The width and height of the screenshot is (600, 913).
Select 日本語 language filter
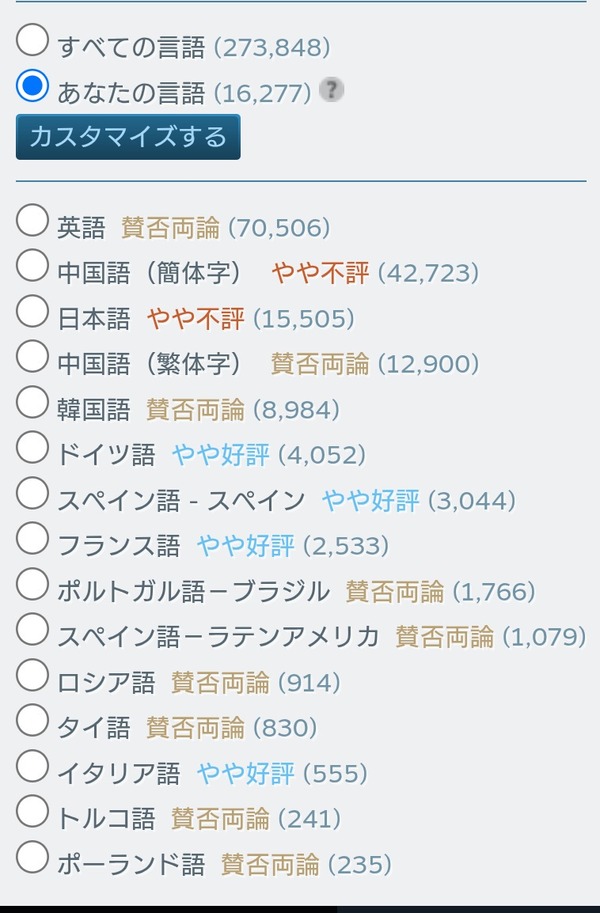32,312
